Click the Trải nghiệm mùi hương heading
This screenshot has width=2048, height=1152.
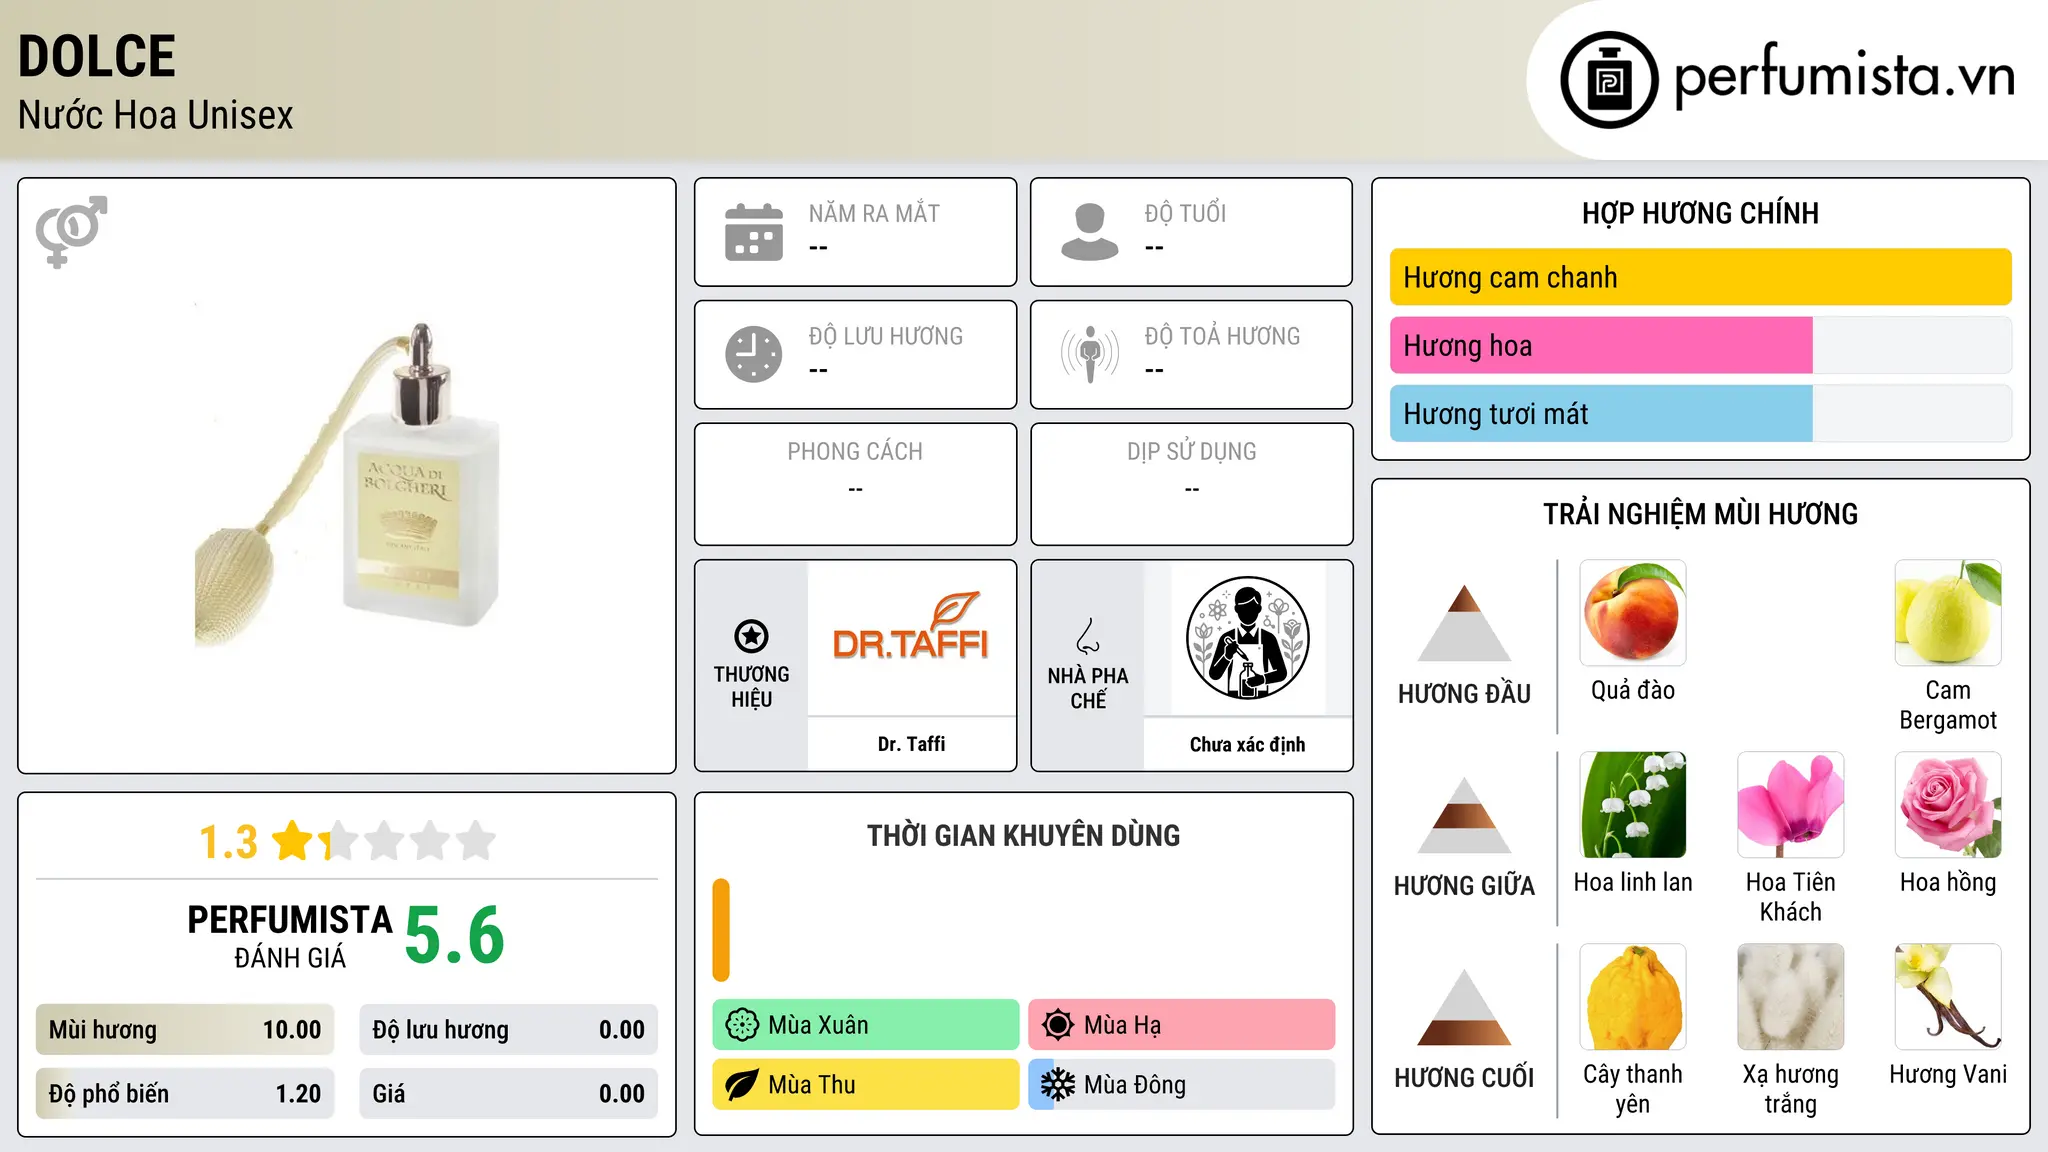1700,514
